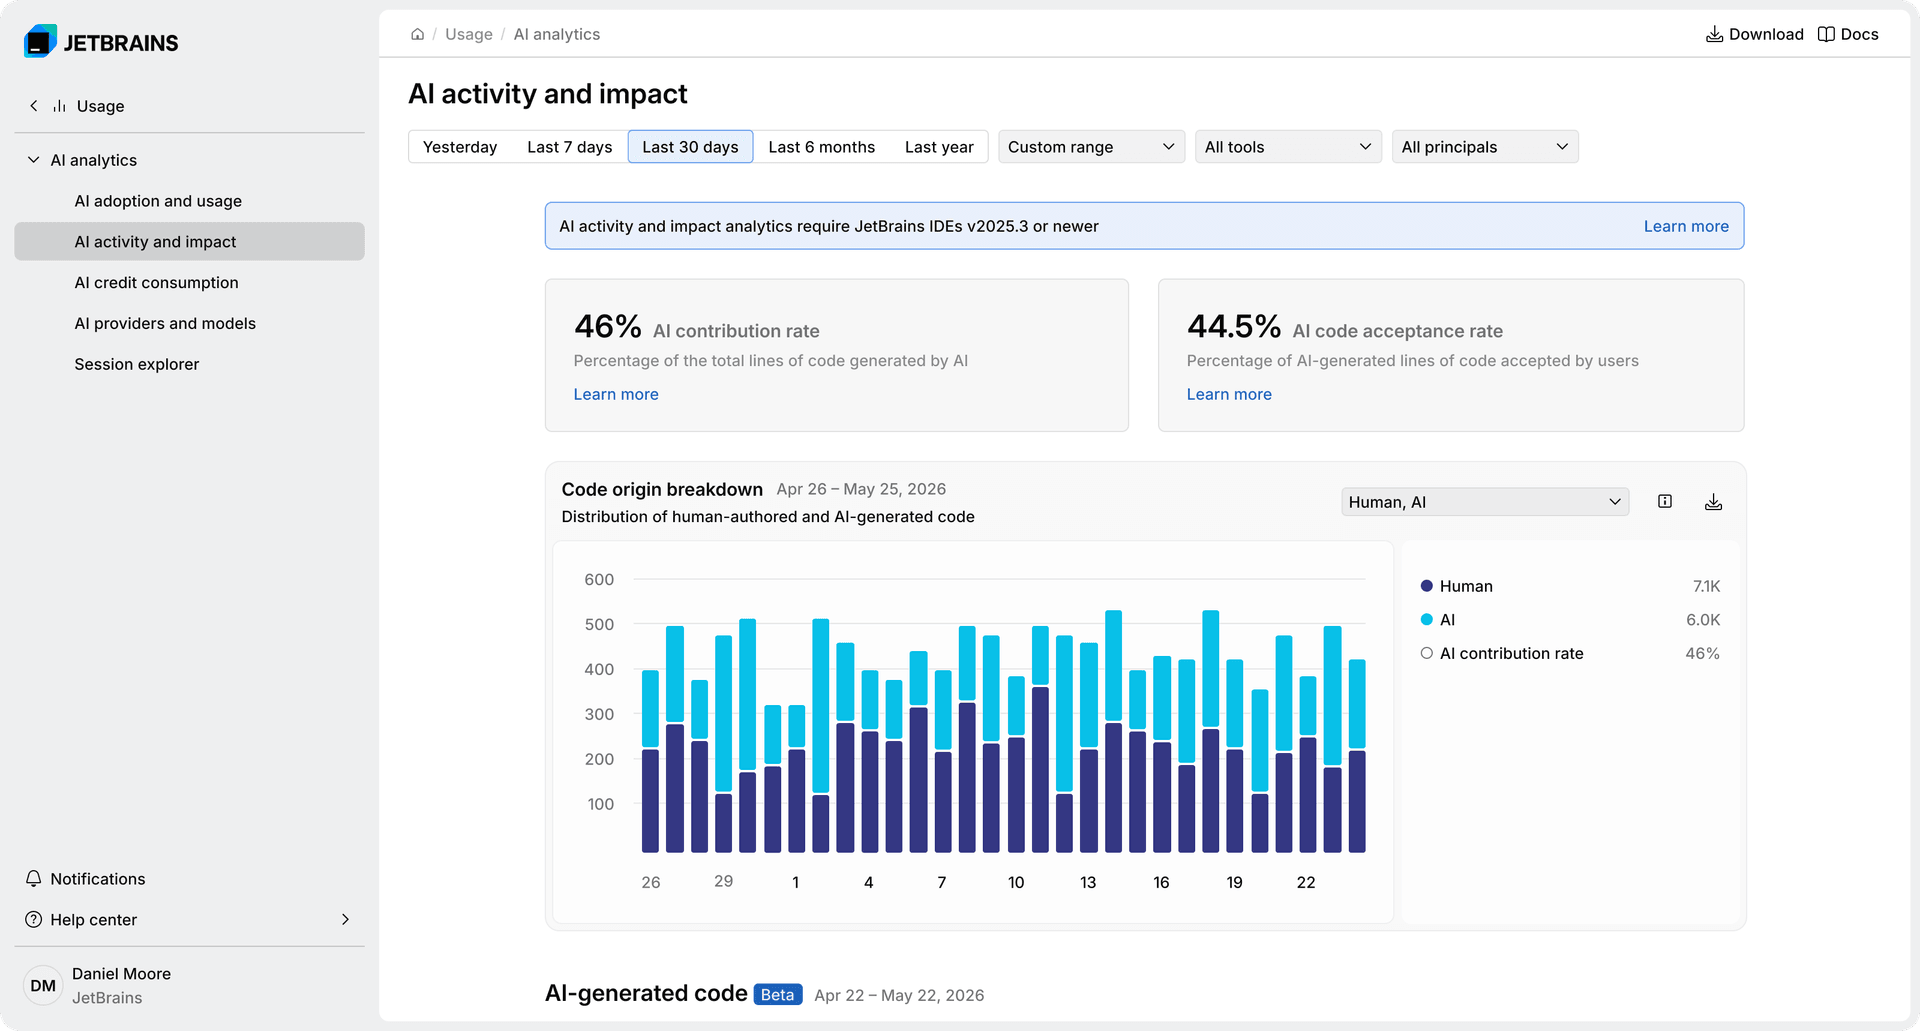Select the Yesterday time range
This screenshot has height=1031, width=1920.
pos(460,147)
